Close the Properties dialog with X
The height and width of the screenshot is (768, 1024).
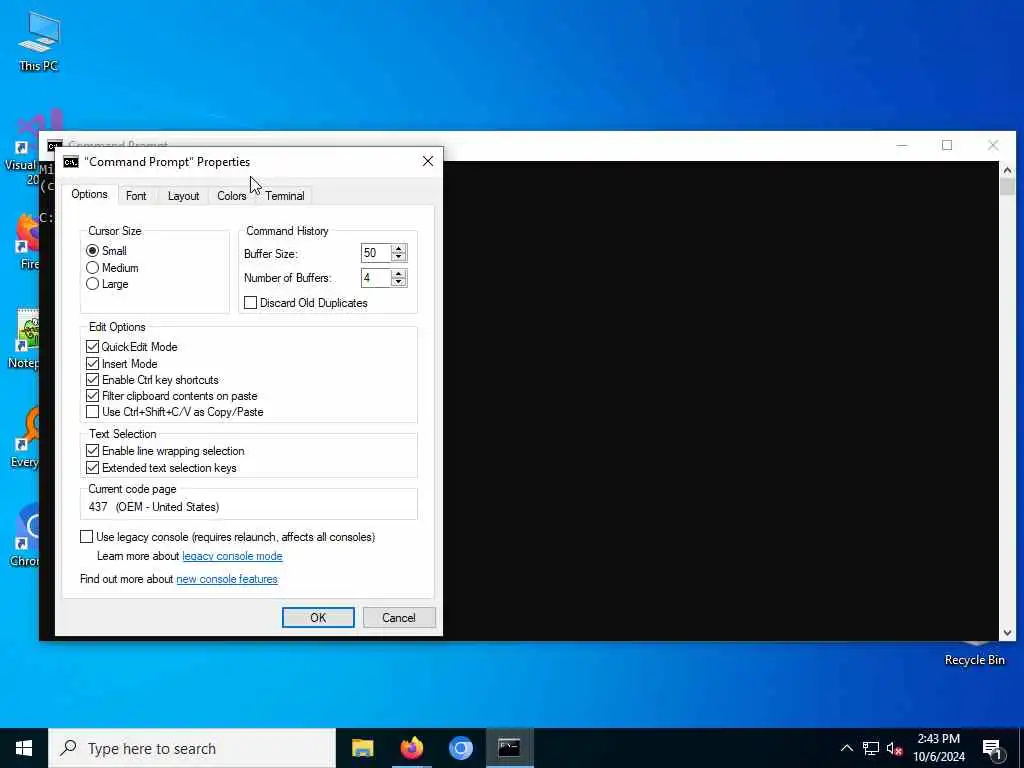428,161
